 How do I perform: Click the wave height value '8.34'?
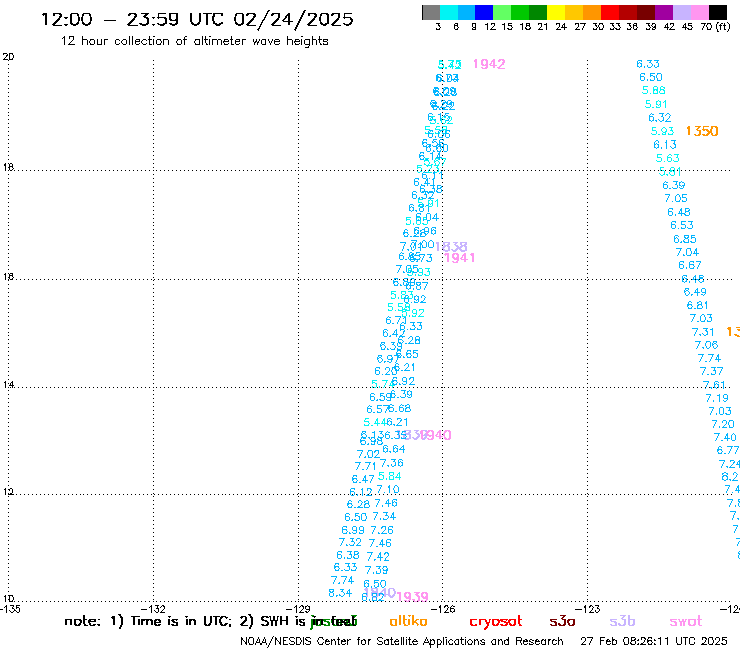(340, 592)
